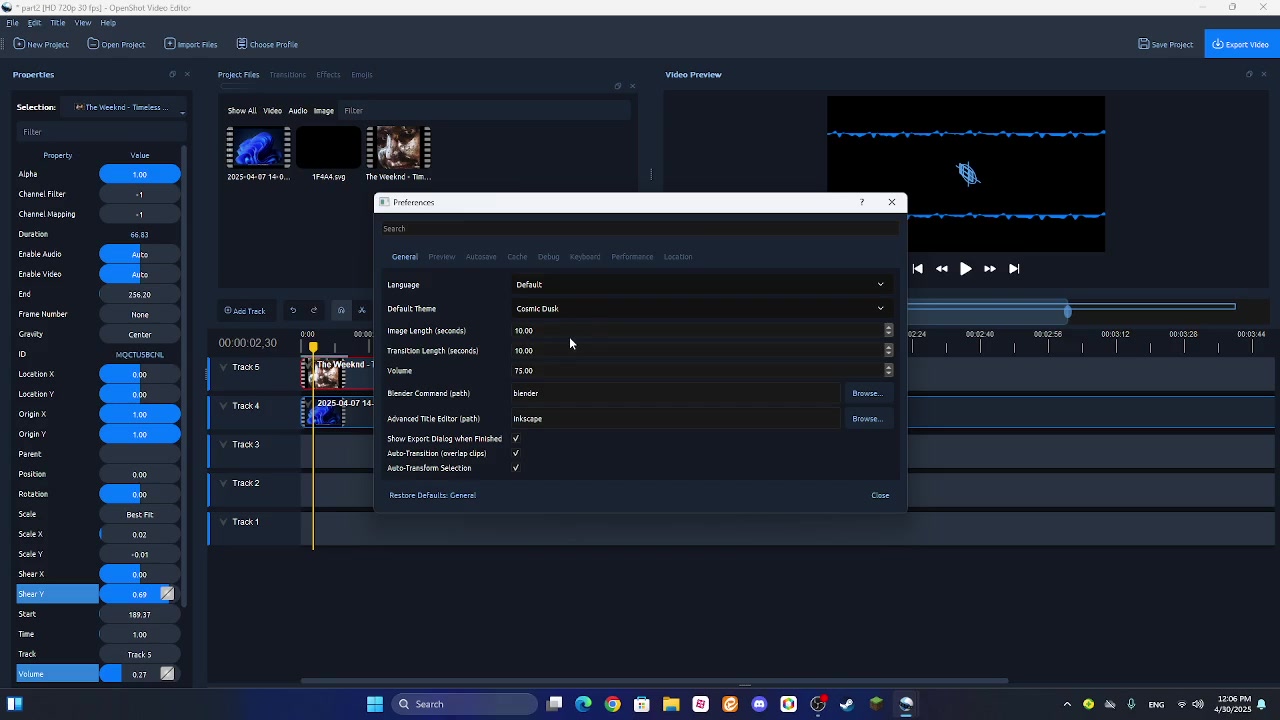Open the Language dropdown
The image size is (1280, 720).
(x=699, y=285)
